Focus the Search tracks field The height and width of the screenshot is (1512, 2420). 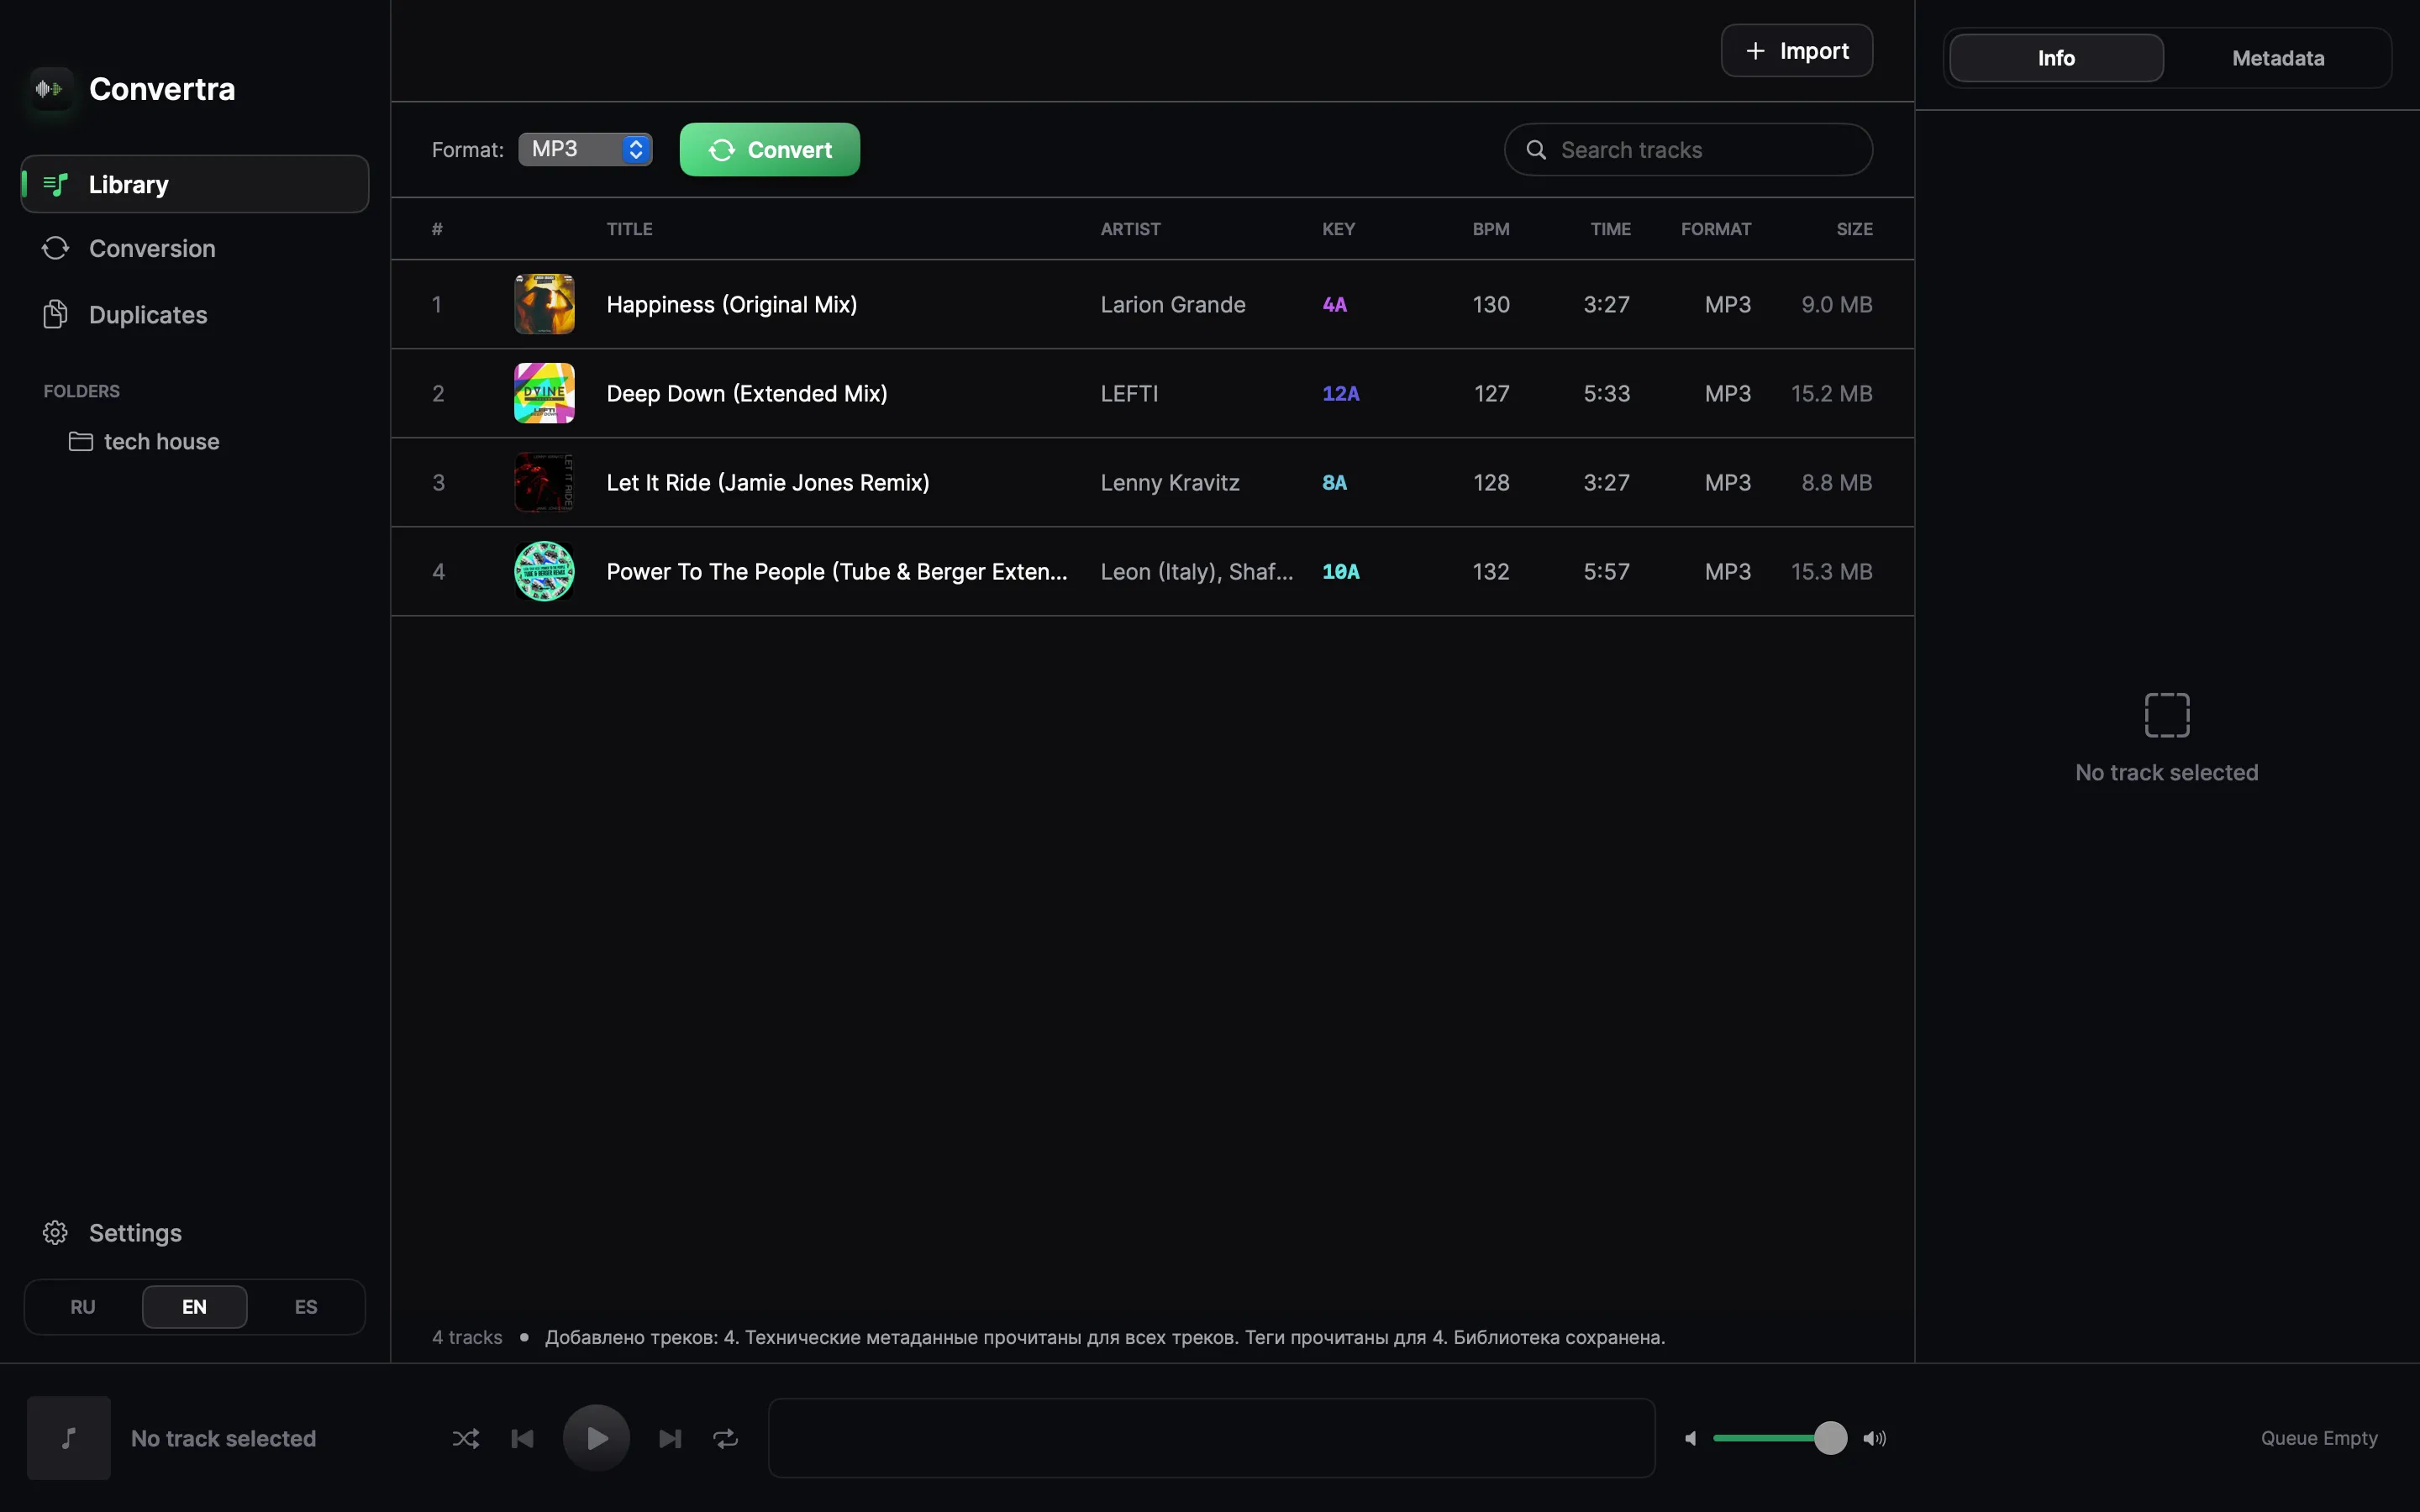pyautogui.click(x=1688, y=149)
